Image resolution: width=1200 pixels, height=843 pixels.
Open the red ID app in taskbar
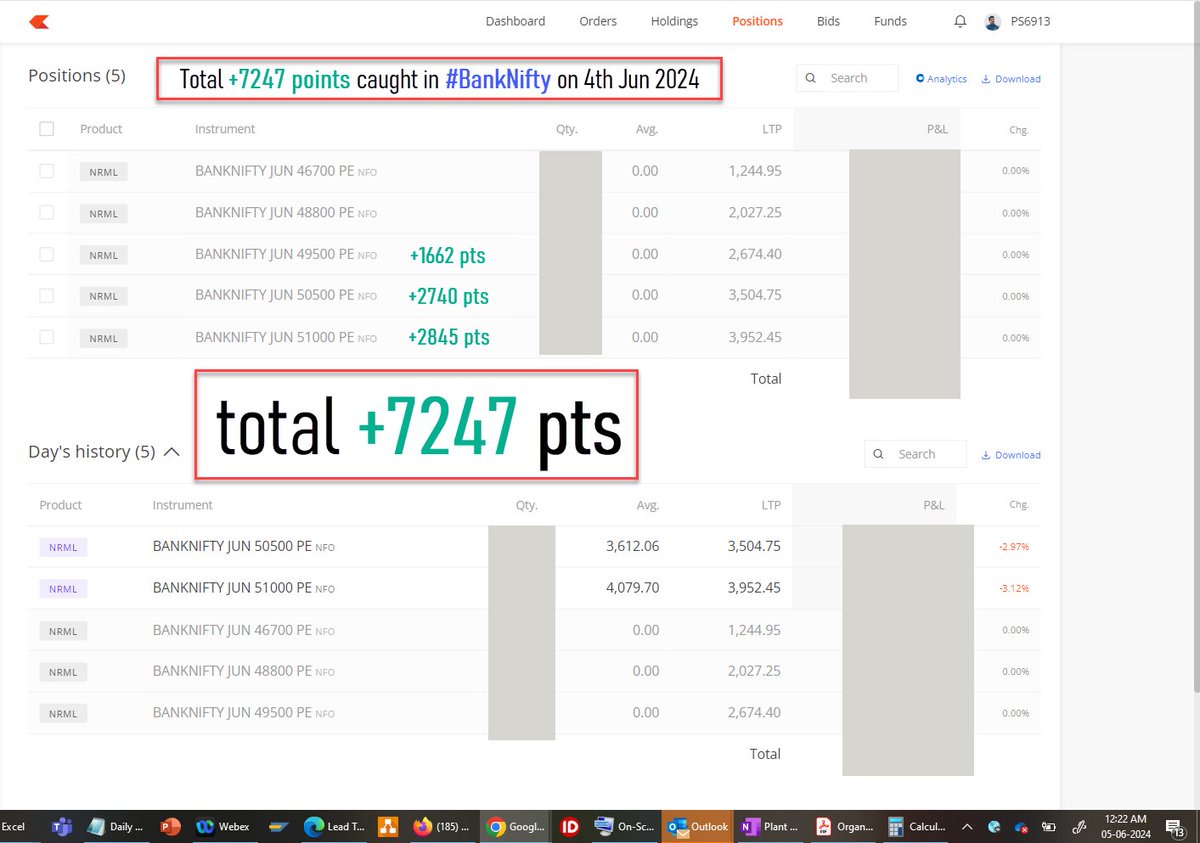click(570, 827)
